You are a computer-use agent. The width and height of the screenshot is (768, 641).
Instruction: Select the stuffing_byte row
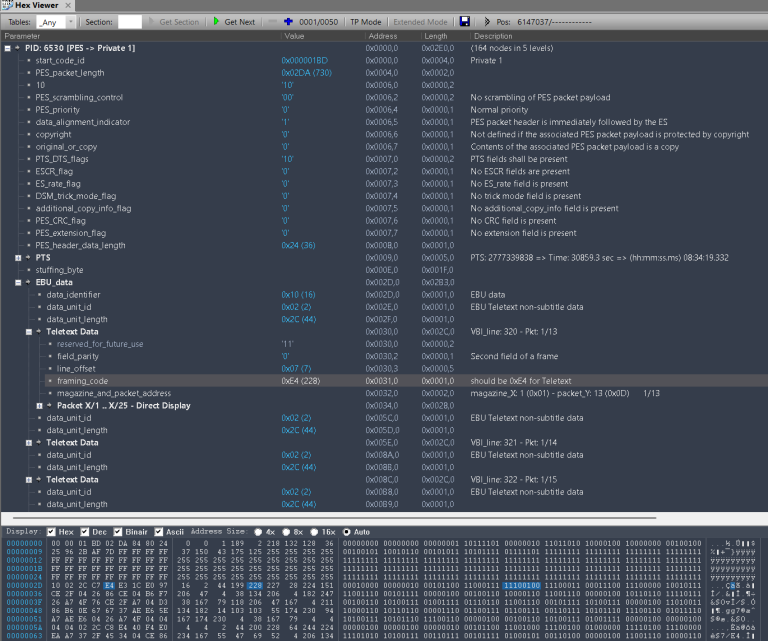point(384,270)
